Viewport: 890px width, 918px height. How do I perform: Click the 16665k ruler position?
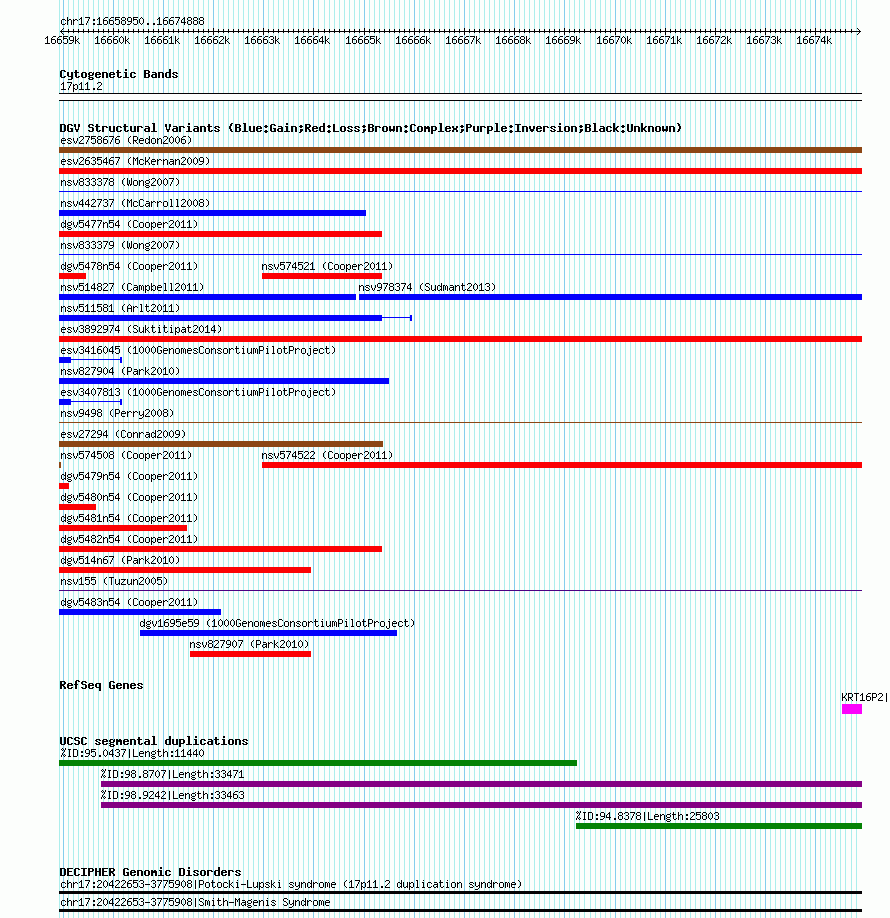point(362,40)
